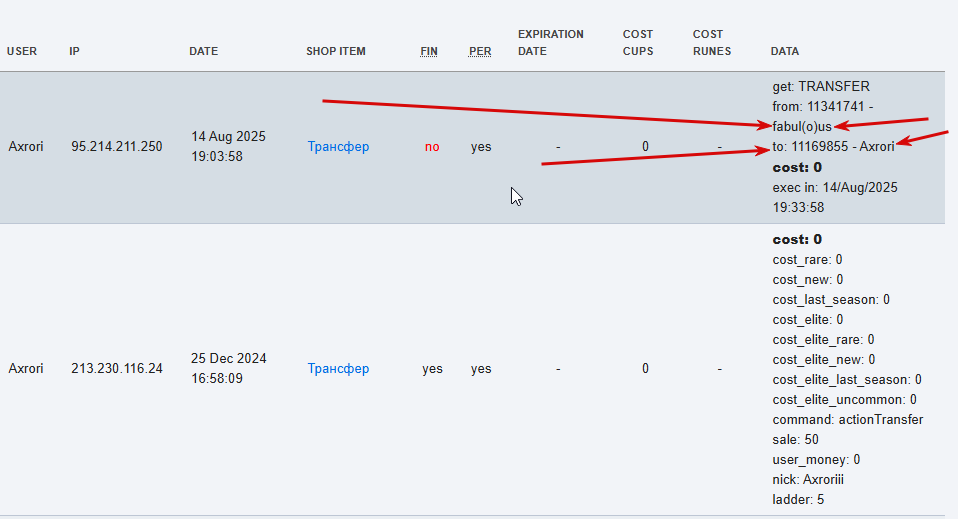Click the red 'no' FIN value

[432, 147]
